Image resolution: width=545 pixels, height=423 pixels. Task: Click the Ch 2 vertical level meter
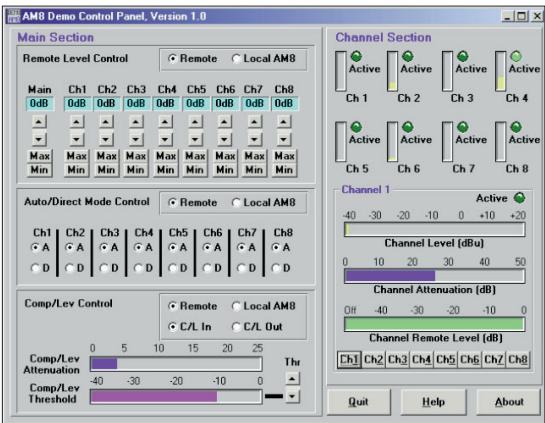coord(392,71)
